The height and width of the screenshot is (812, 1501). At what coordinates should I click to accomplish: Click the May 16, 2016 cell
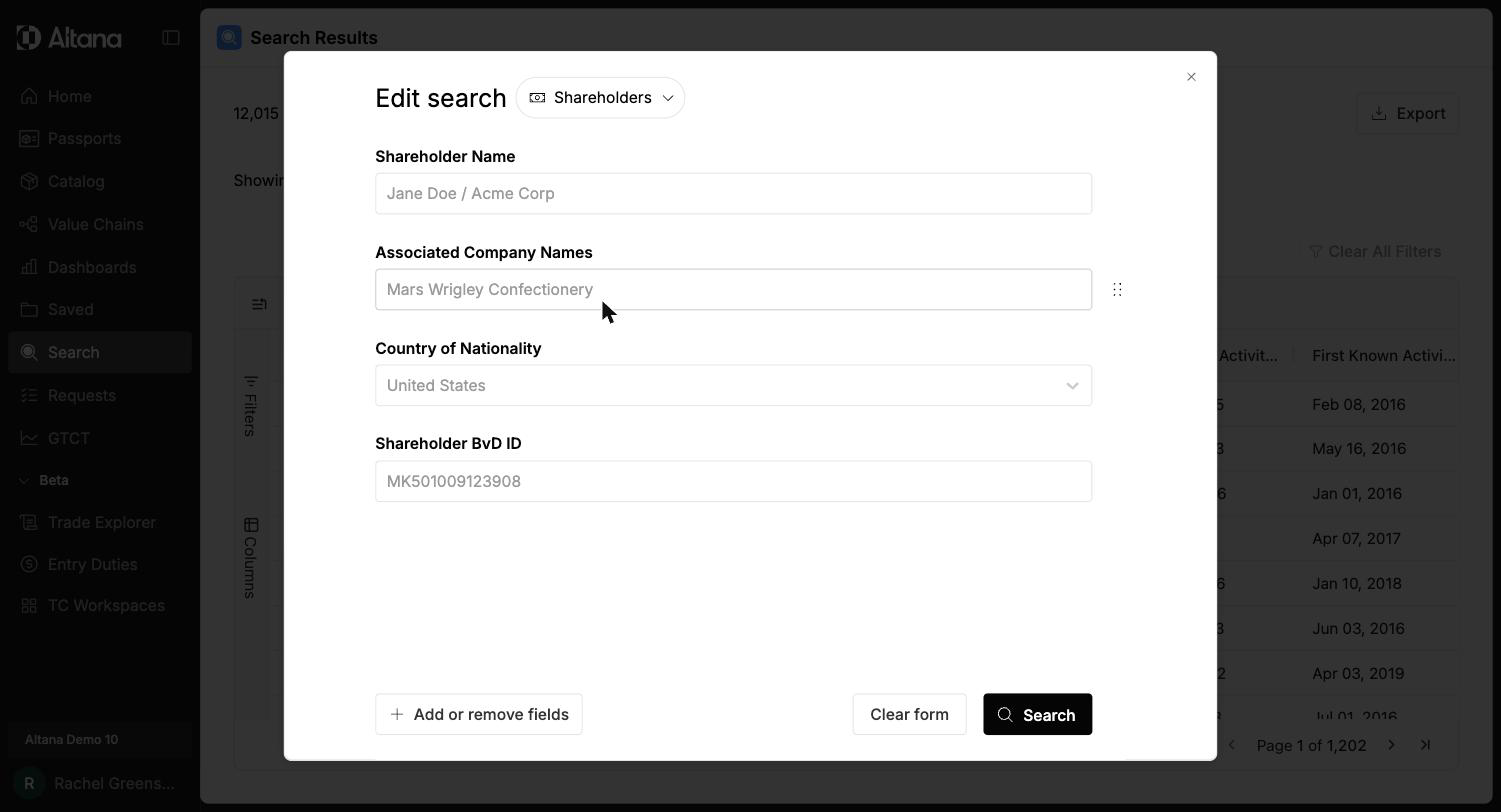(1359, 449)
